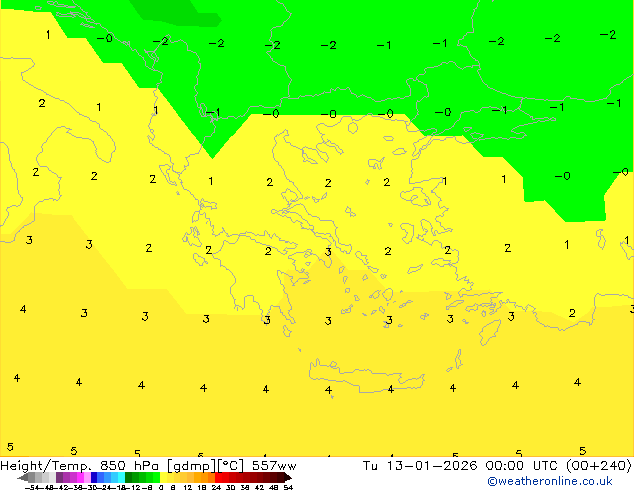
Task: Click the '557ww' label in the title
Action: click(274, 466)
